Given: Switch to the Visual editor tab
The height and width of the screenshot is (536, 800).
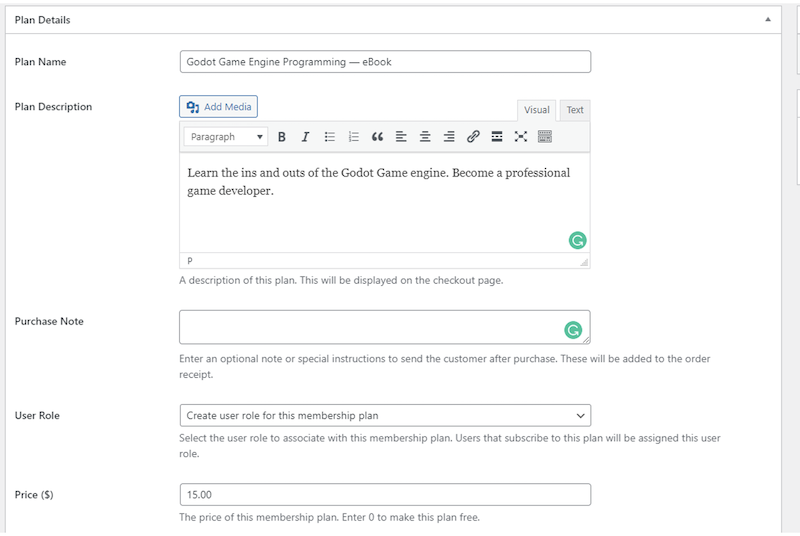Looking at the screenshot, I should 536,110.
